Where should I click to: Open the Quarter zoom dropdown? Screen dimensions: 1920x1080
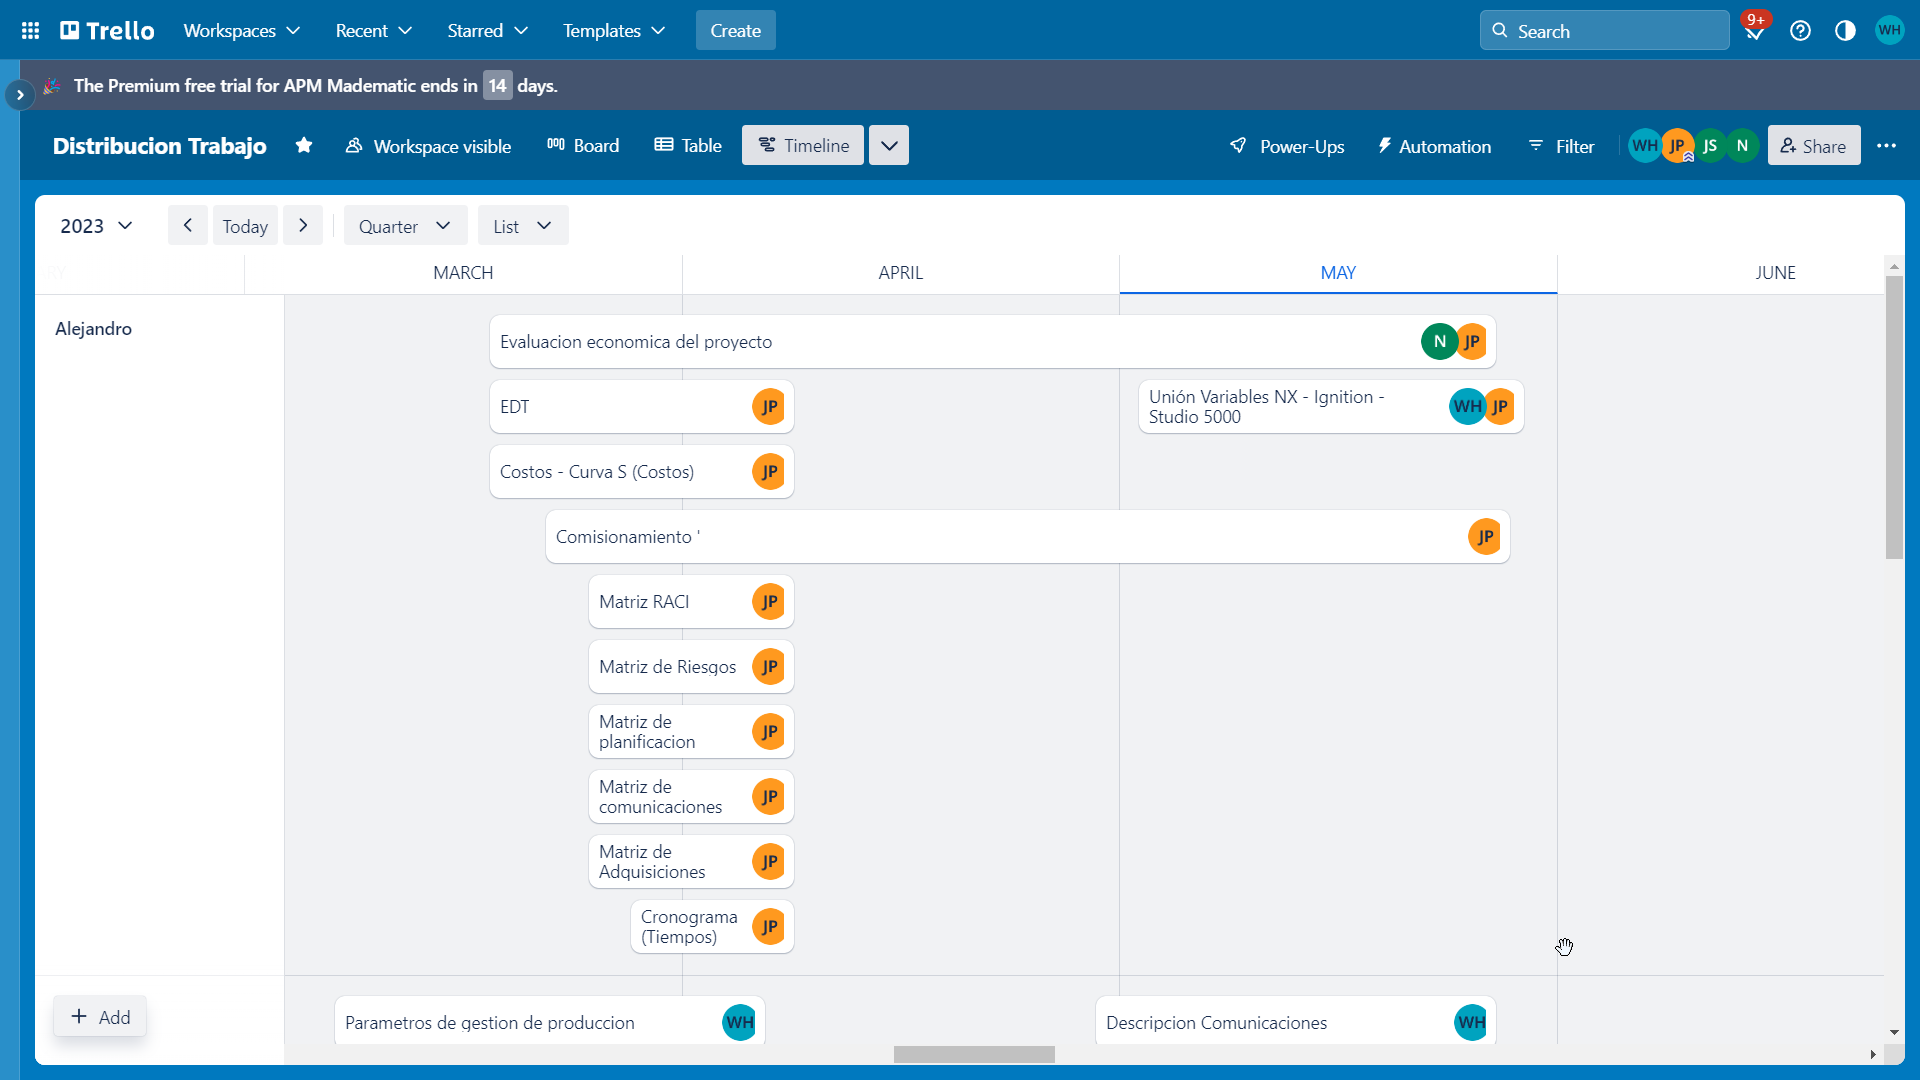coord(405,226)
